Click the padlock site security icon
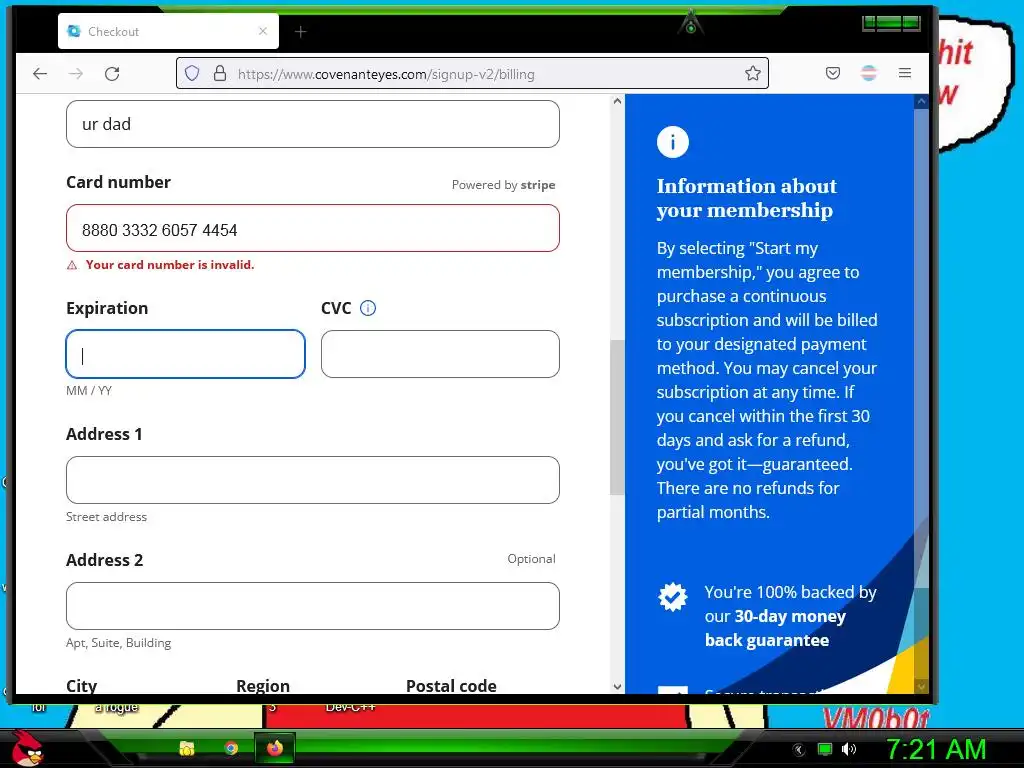The height and width of the screenshot is (768, 1024). tap(220, 73)
